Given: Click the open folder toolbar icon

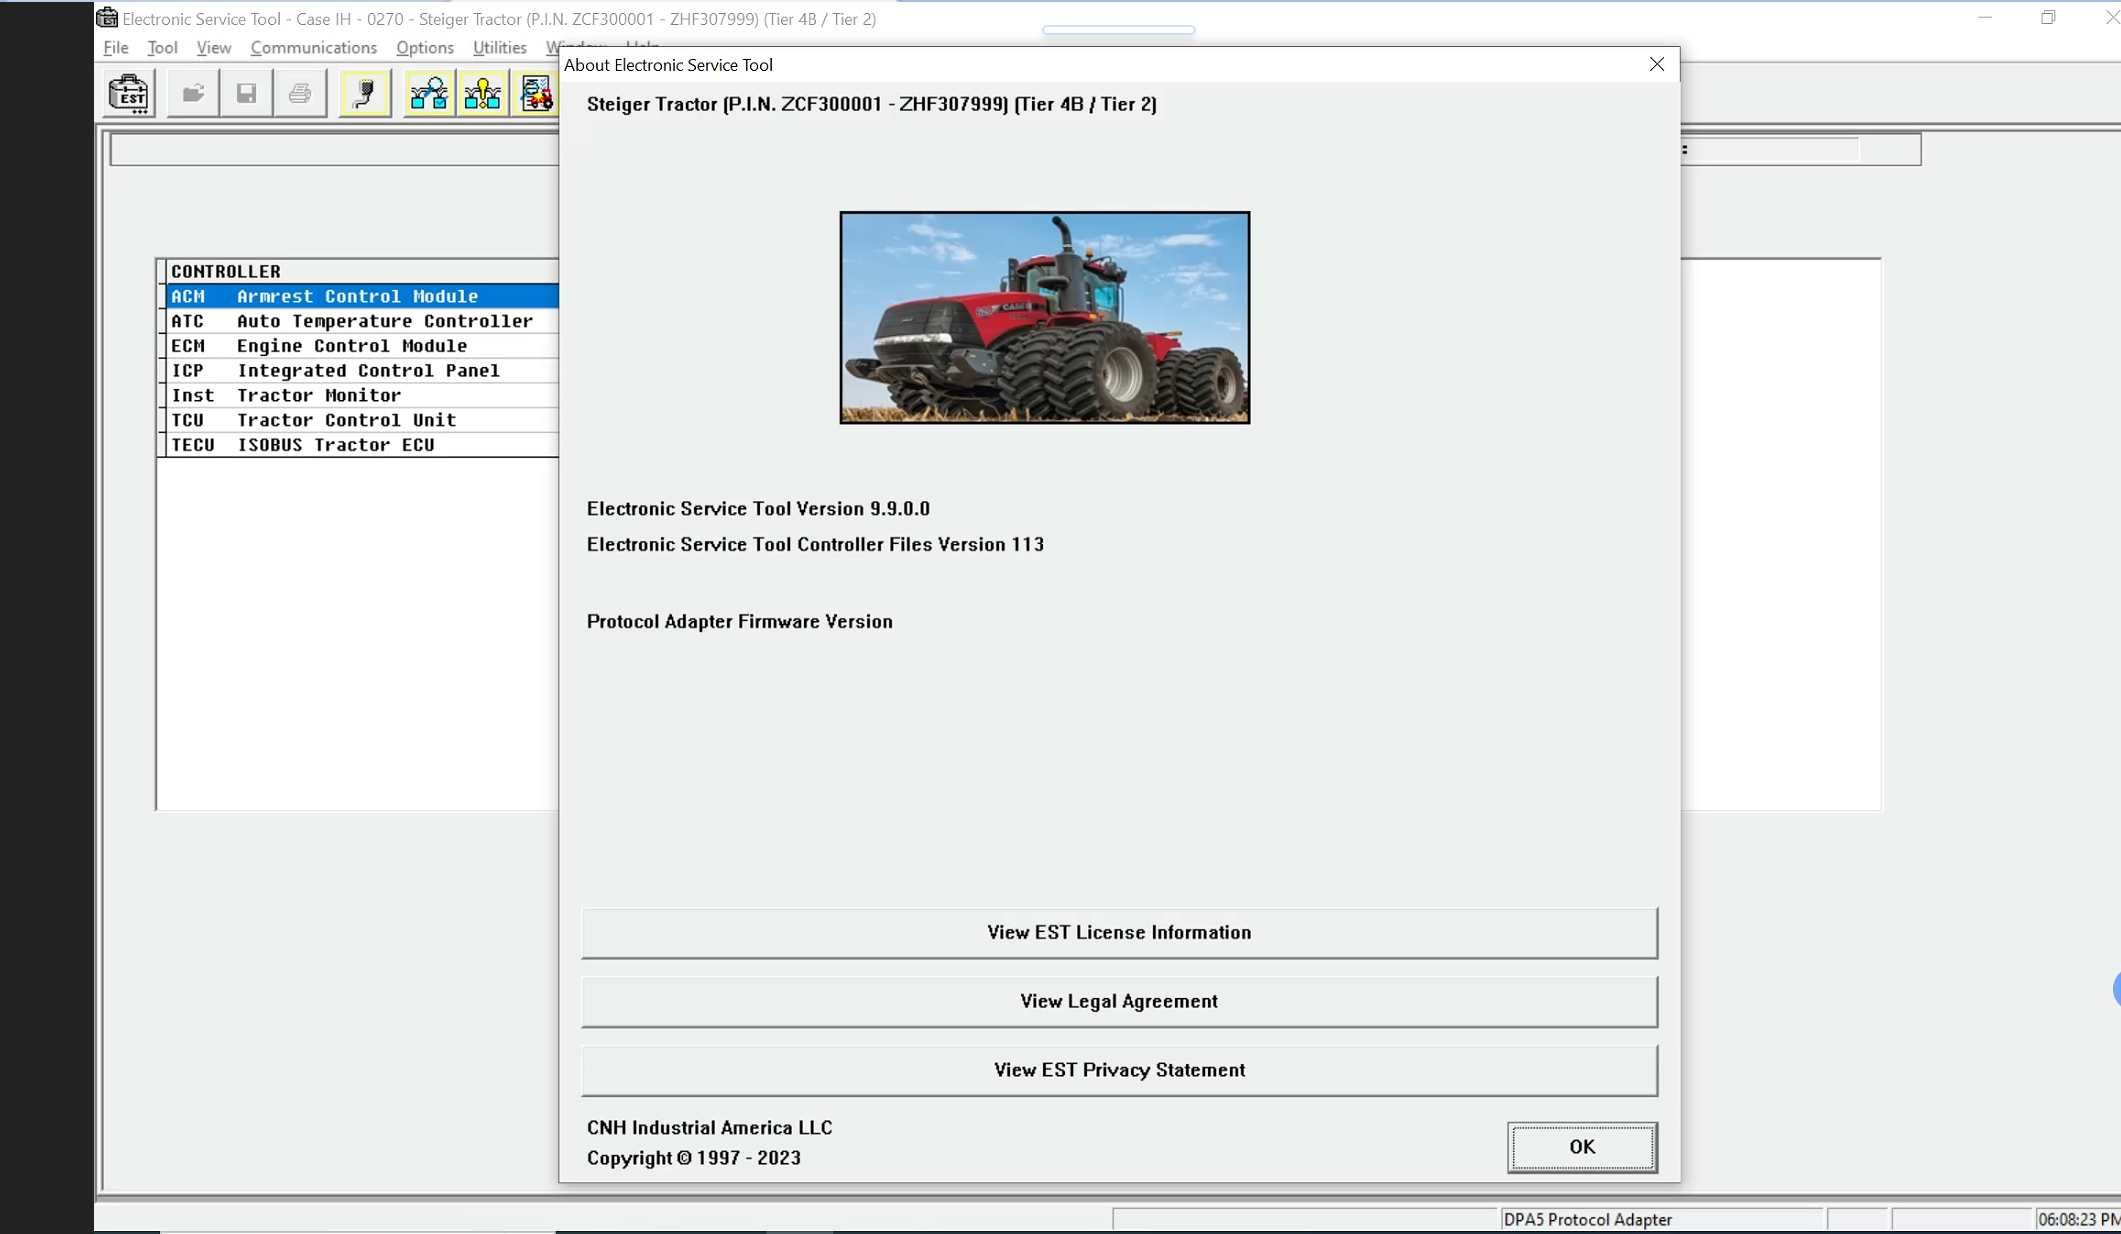Looking at the screenshot, I should pyautogui.click(x=193, y=94).
